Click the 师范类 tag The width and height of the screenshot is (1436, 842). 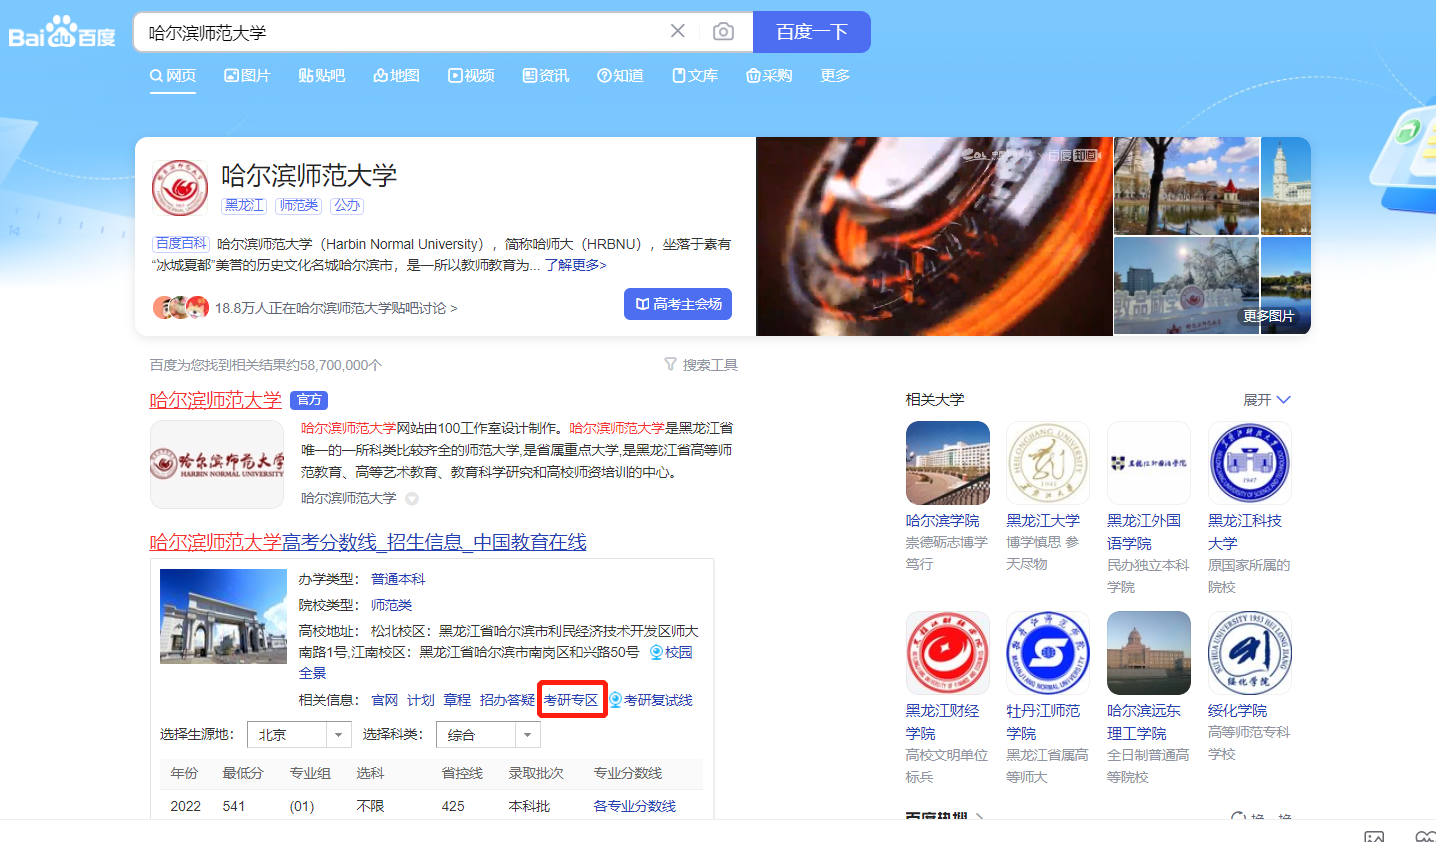299,205
